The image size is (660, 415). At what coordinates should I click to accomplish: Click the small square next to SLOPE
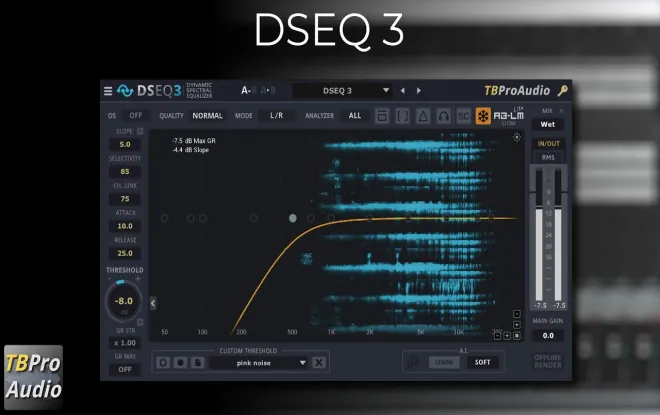coord(140,131)
